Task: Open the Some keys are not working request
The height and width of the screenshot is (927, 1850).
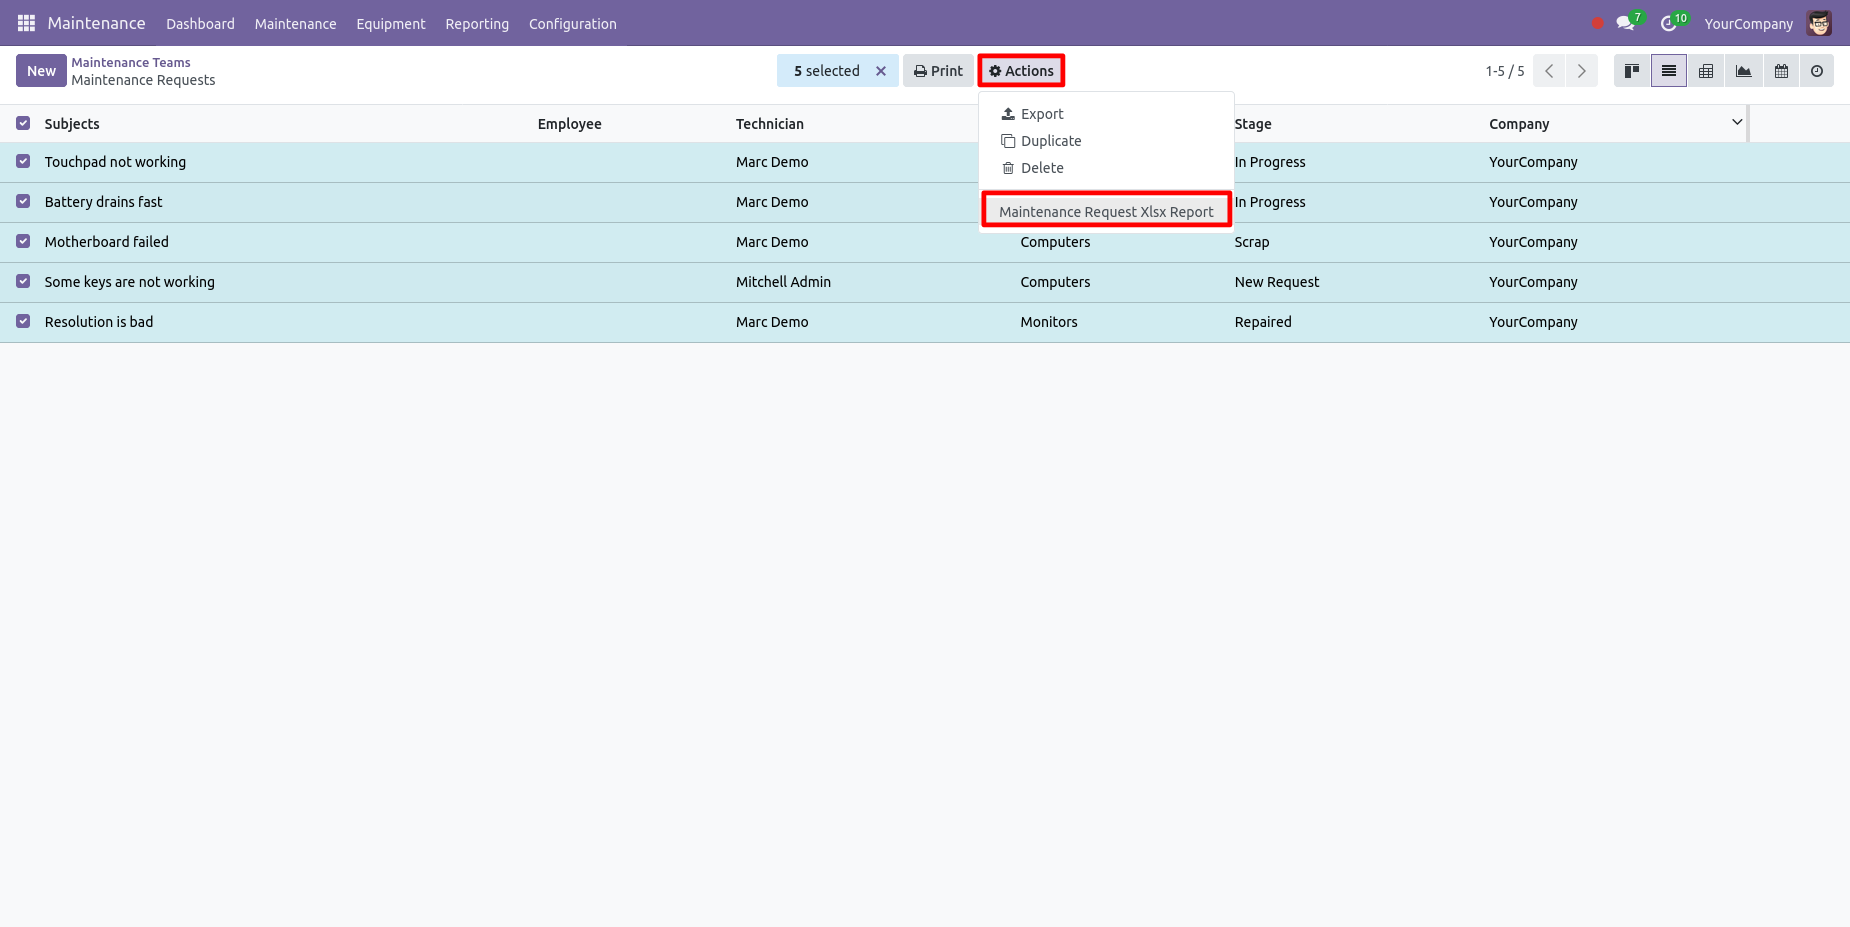Action: tap(129, 282)
